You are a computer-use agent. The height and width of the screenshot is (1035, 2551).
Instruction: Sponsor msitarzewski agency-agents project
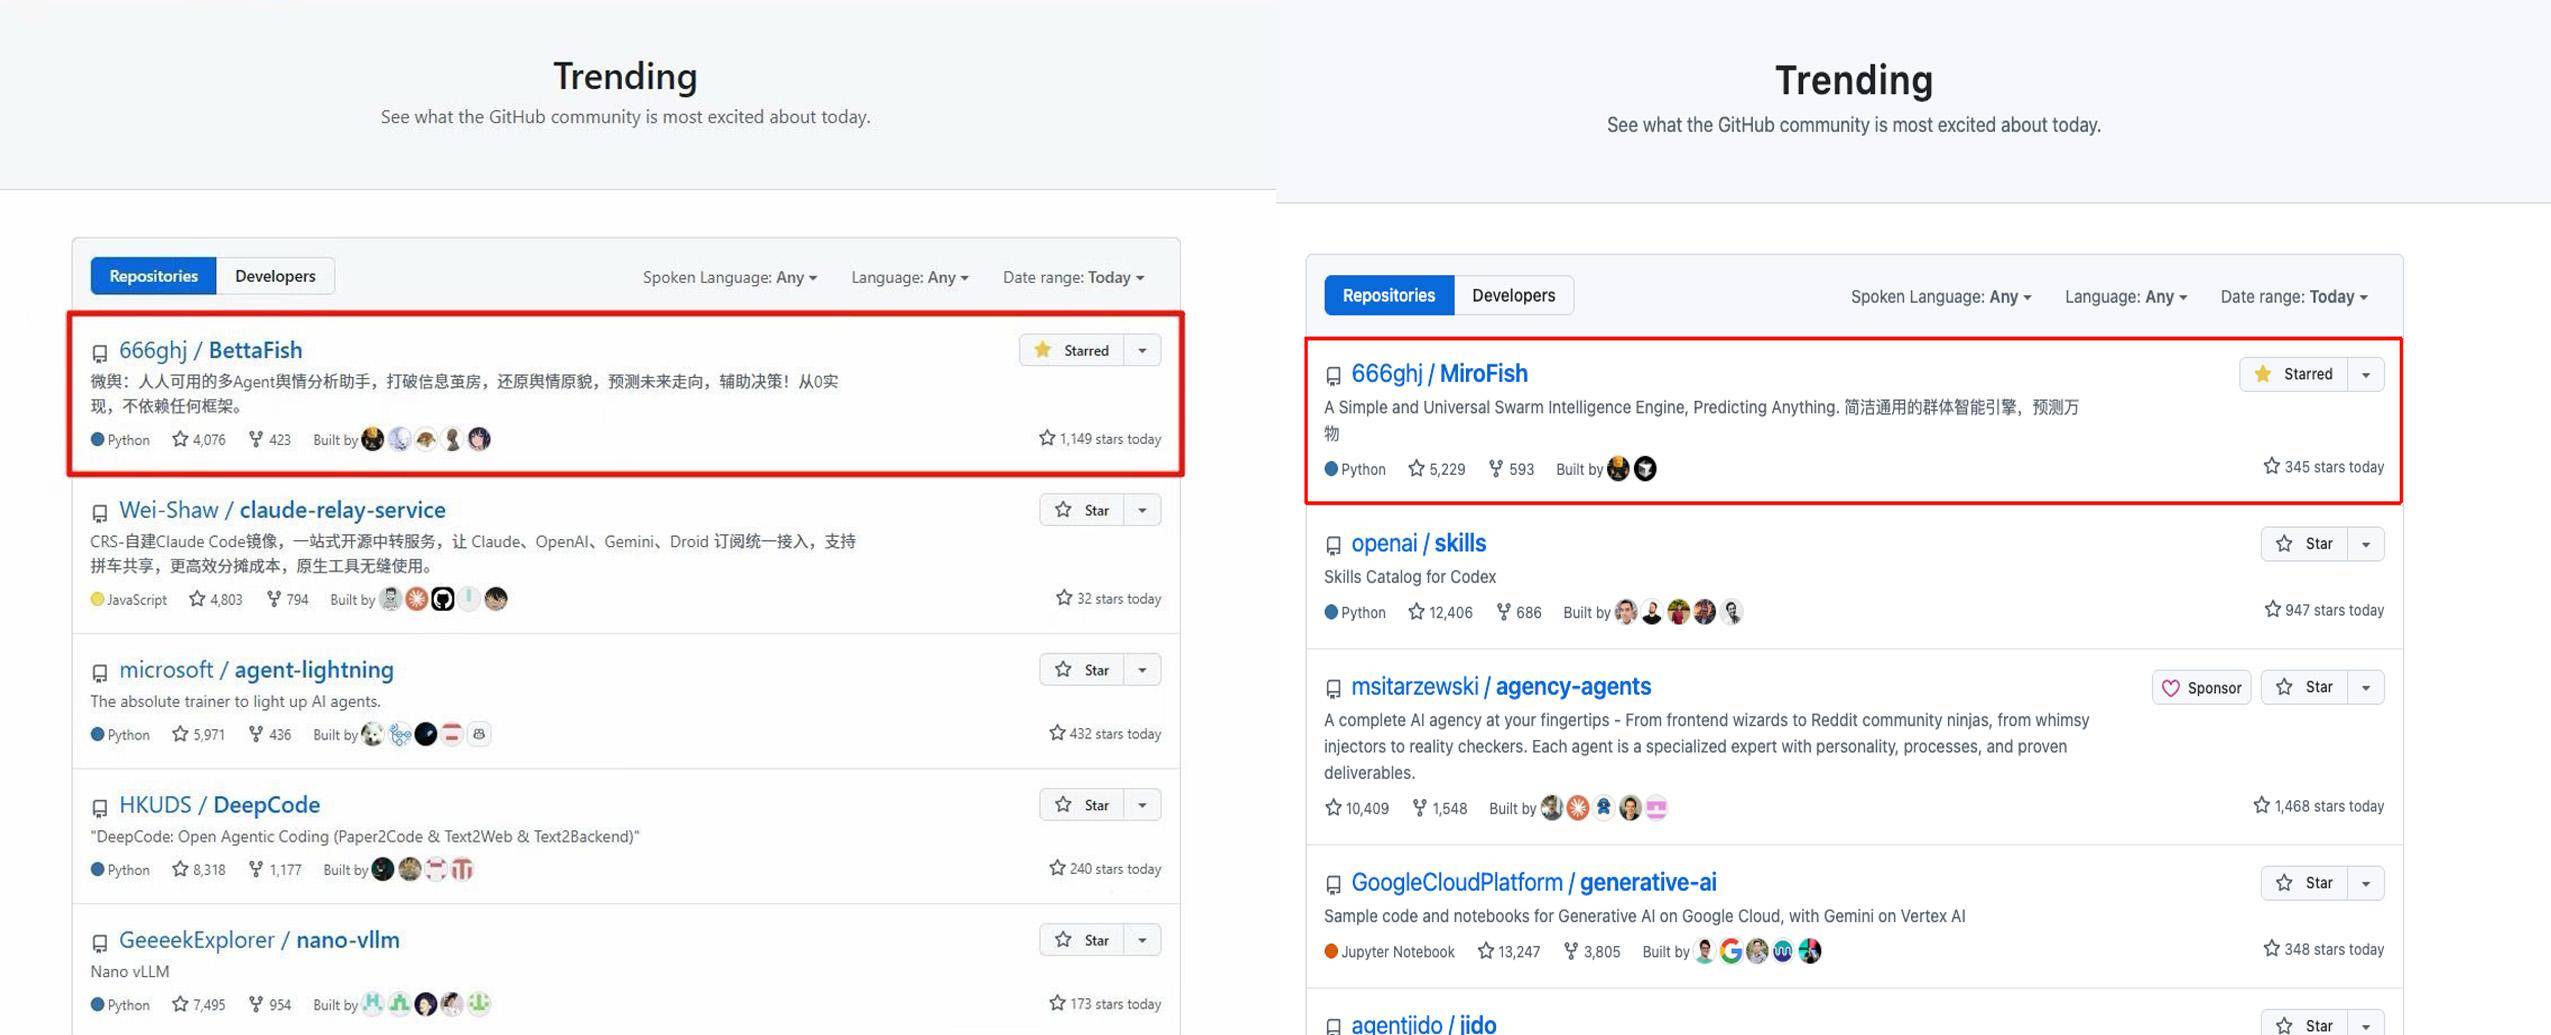tap(2201, 688)
